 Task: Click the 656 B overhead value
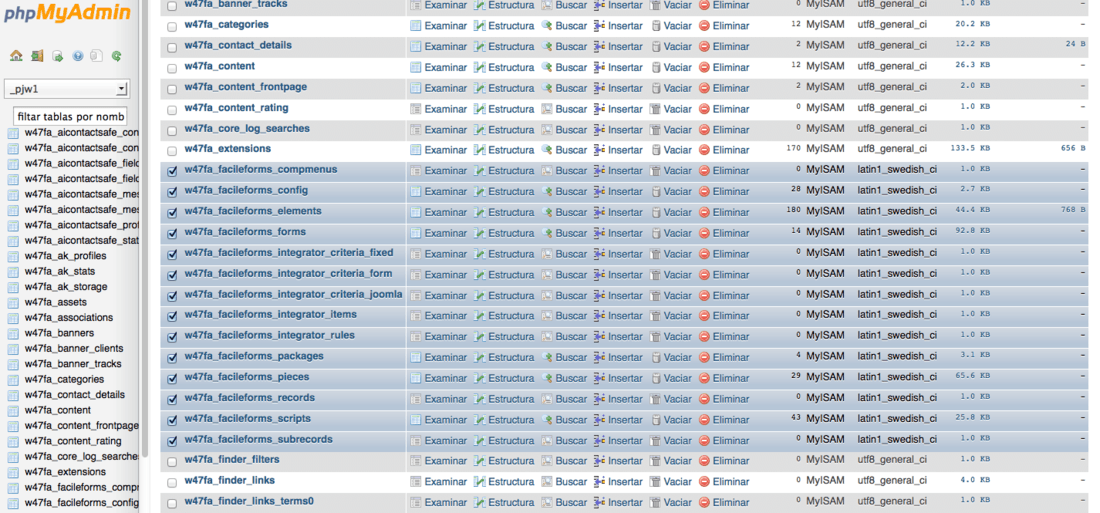(x=1073, y=149)
